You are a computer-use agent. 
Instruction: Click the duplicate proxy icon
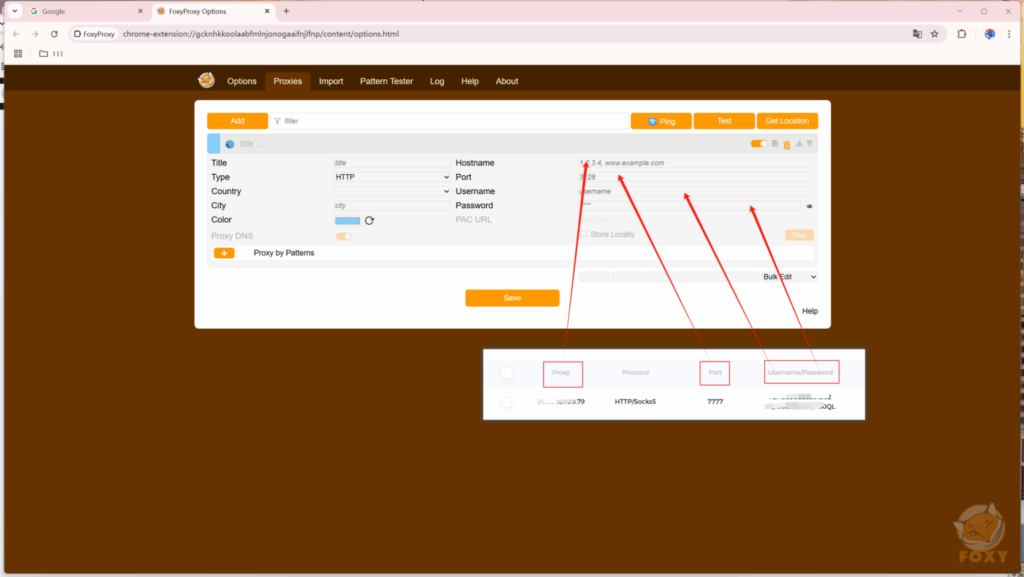tap(775, 145)
